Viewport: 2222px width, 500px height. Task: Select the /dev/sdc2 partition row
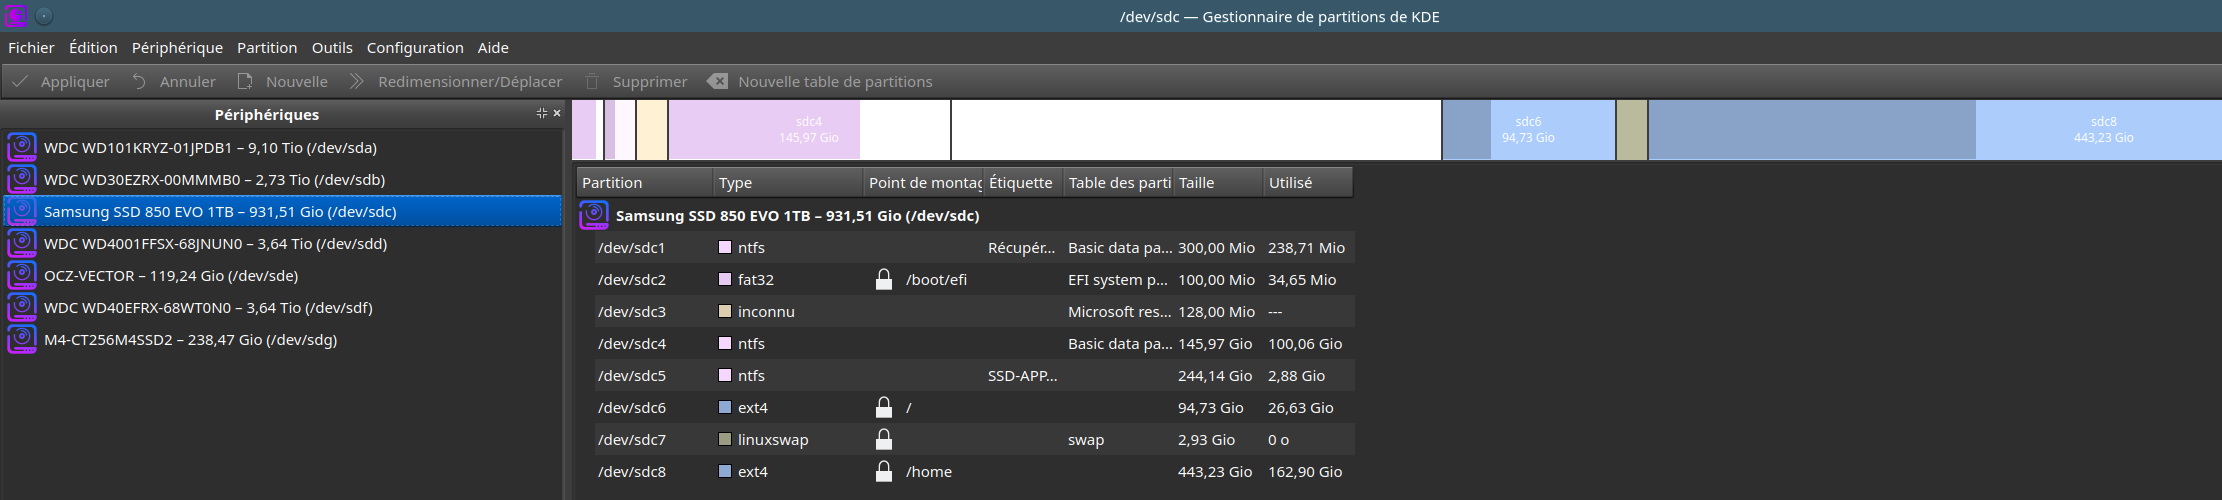click(x=975, y=279)
